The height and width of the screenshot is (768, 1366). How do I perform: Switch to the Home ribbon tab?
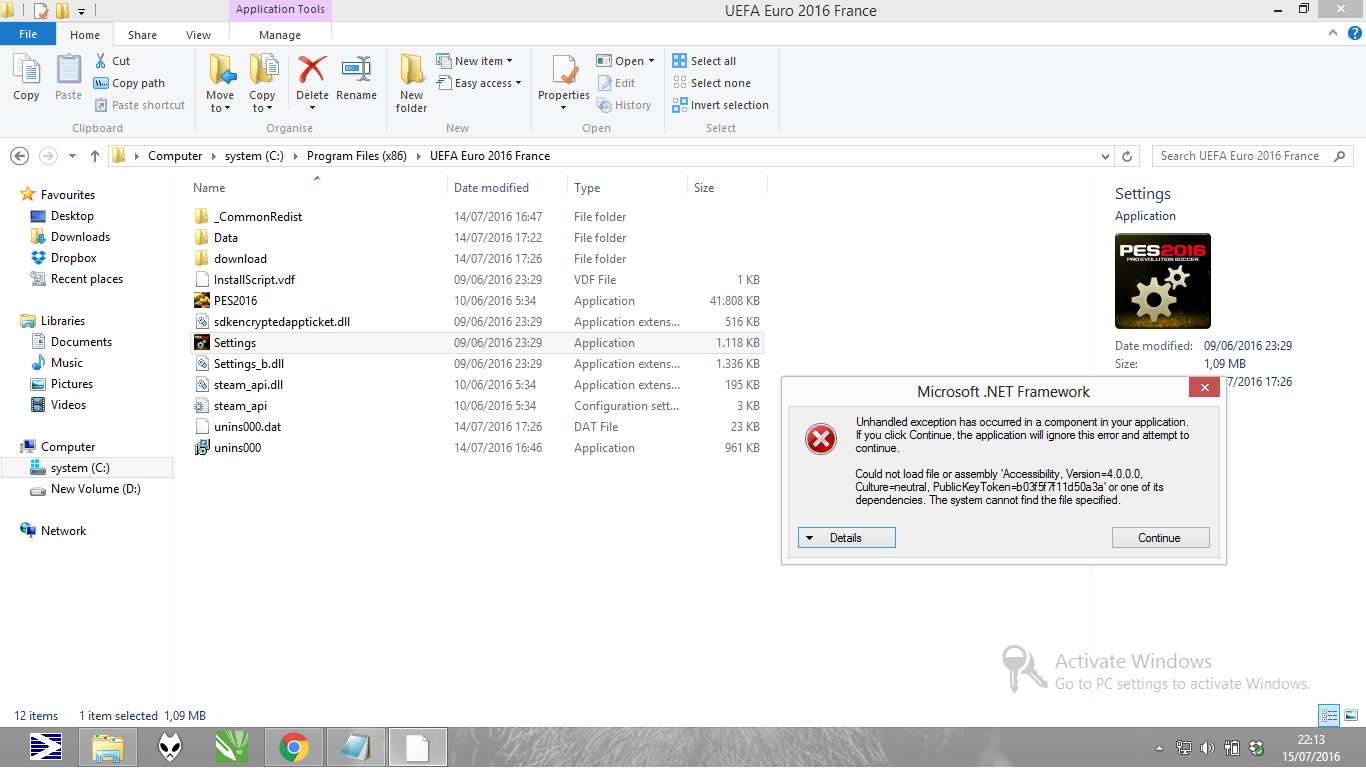(x=85, y=35)
